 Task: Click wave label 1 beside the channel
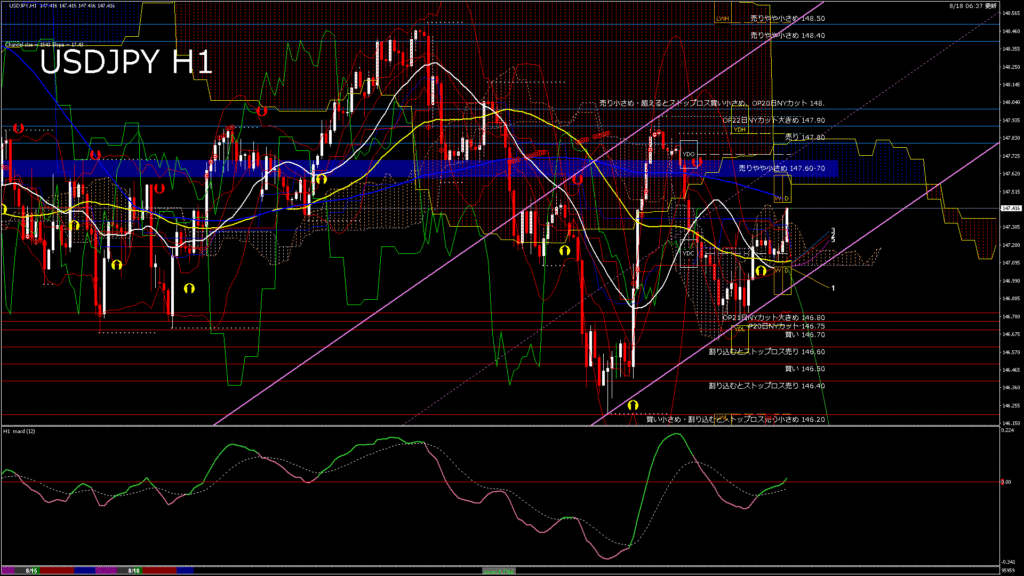coord(834,288)
